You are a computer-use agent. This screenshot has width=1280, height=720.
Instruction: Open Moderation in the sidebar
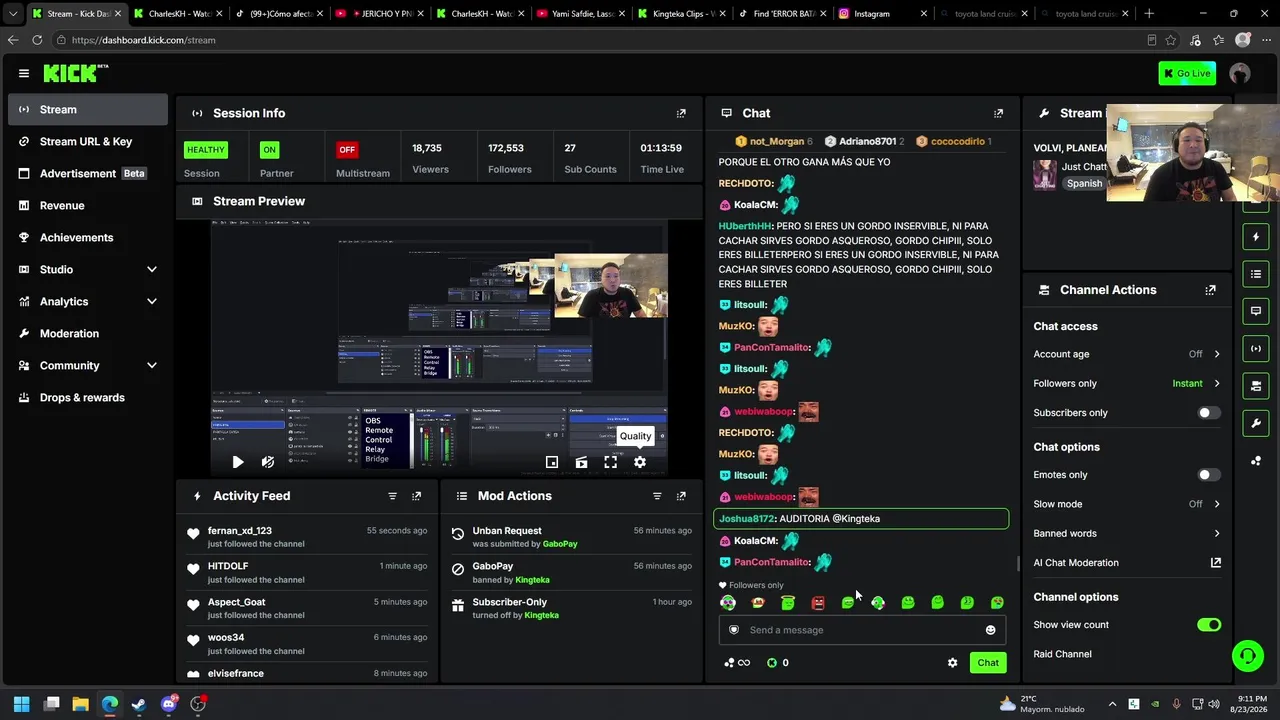click(x=88, y=333)
